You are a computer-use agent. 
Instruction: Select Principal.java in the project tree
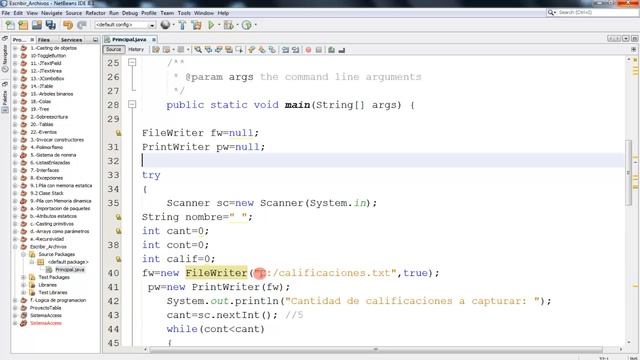(69, 270)
